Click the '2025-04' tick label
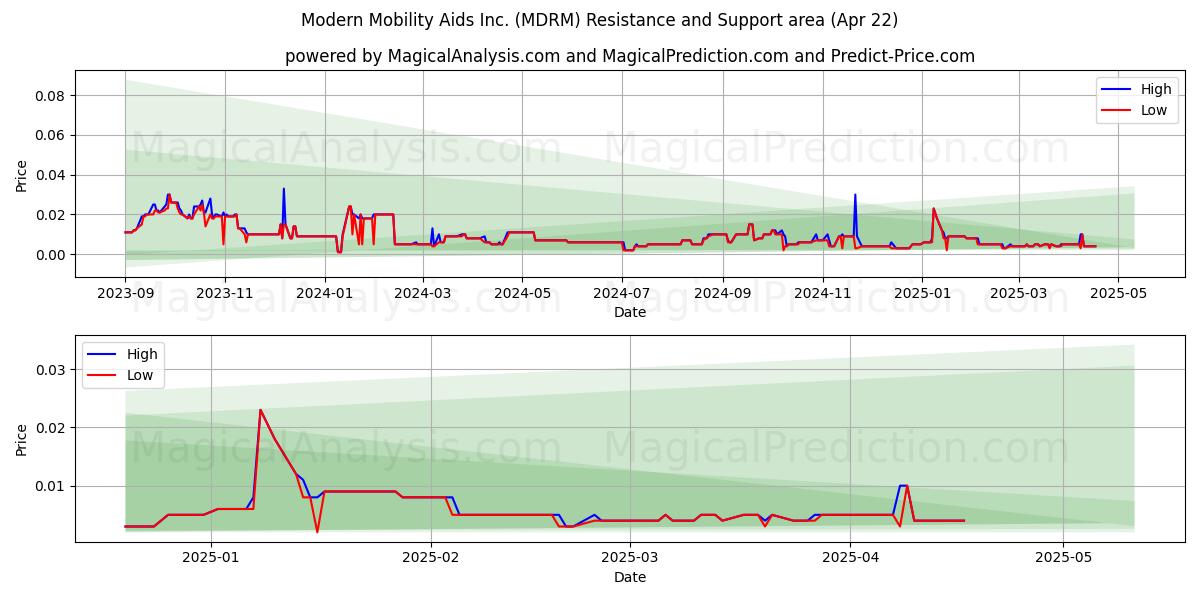 click(850, 559)
